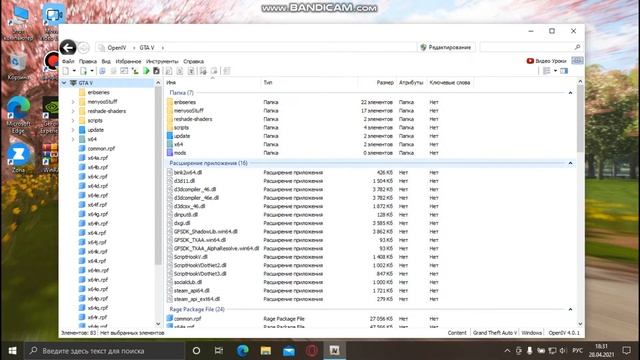
Task: Select d3d11.dll in file list
Action: [x=184, y=181]
